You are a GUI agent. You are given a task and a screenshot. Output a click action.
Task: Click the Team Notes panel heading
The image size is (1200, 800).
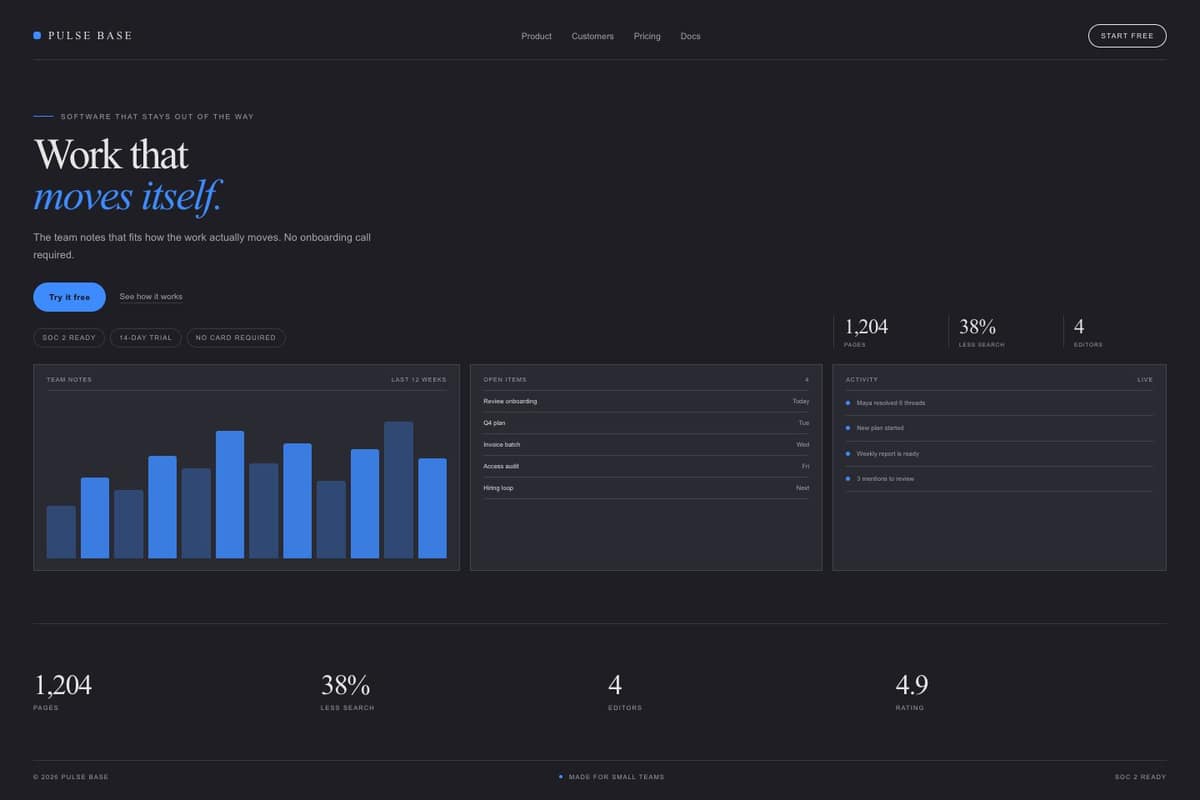click(69, 380)
